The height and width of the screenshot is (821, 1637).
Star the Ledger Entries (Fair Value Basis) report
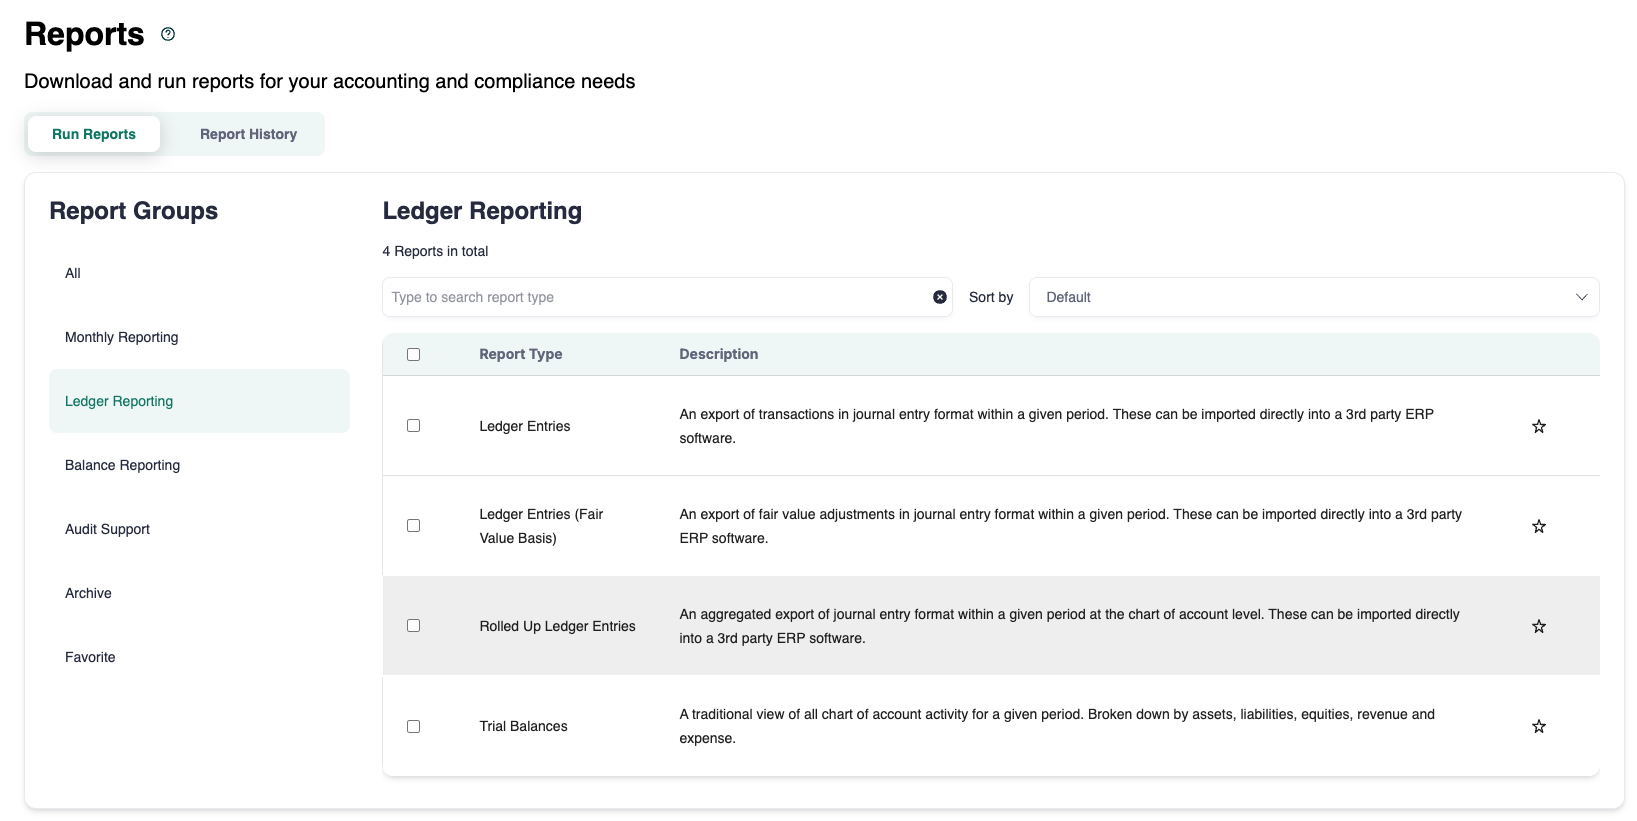click(x=1538, y=527)
